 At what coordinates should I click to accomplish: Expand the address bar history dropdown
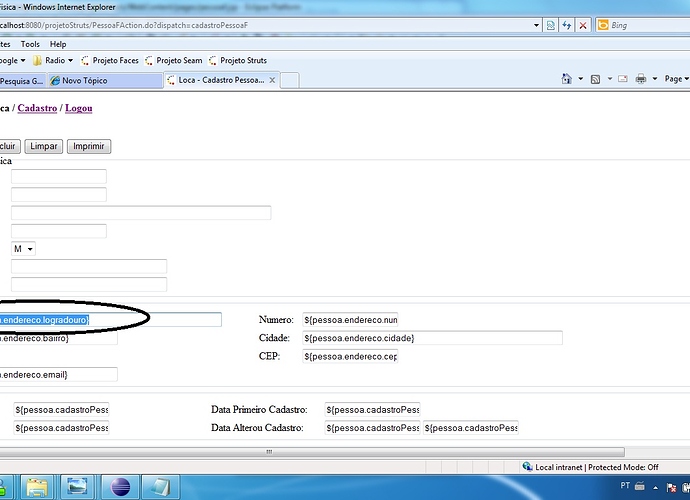[x=536, y=26]
